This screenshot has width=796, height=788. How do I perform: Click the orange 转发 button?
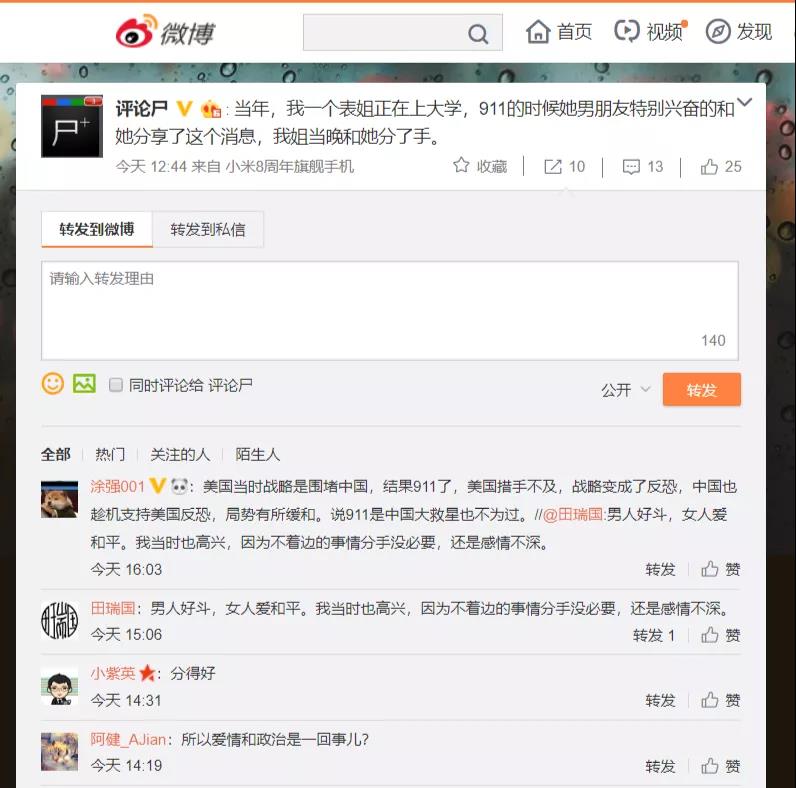(702, 389)
